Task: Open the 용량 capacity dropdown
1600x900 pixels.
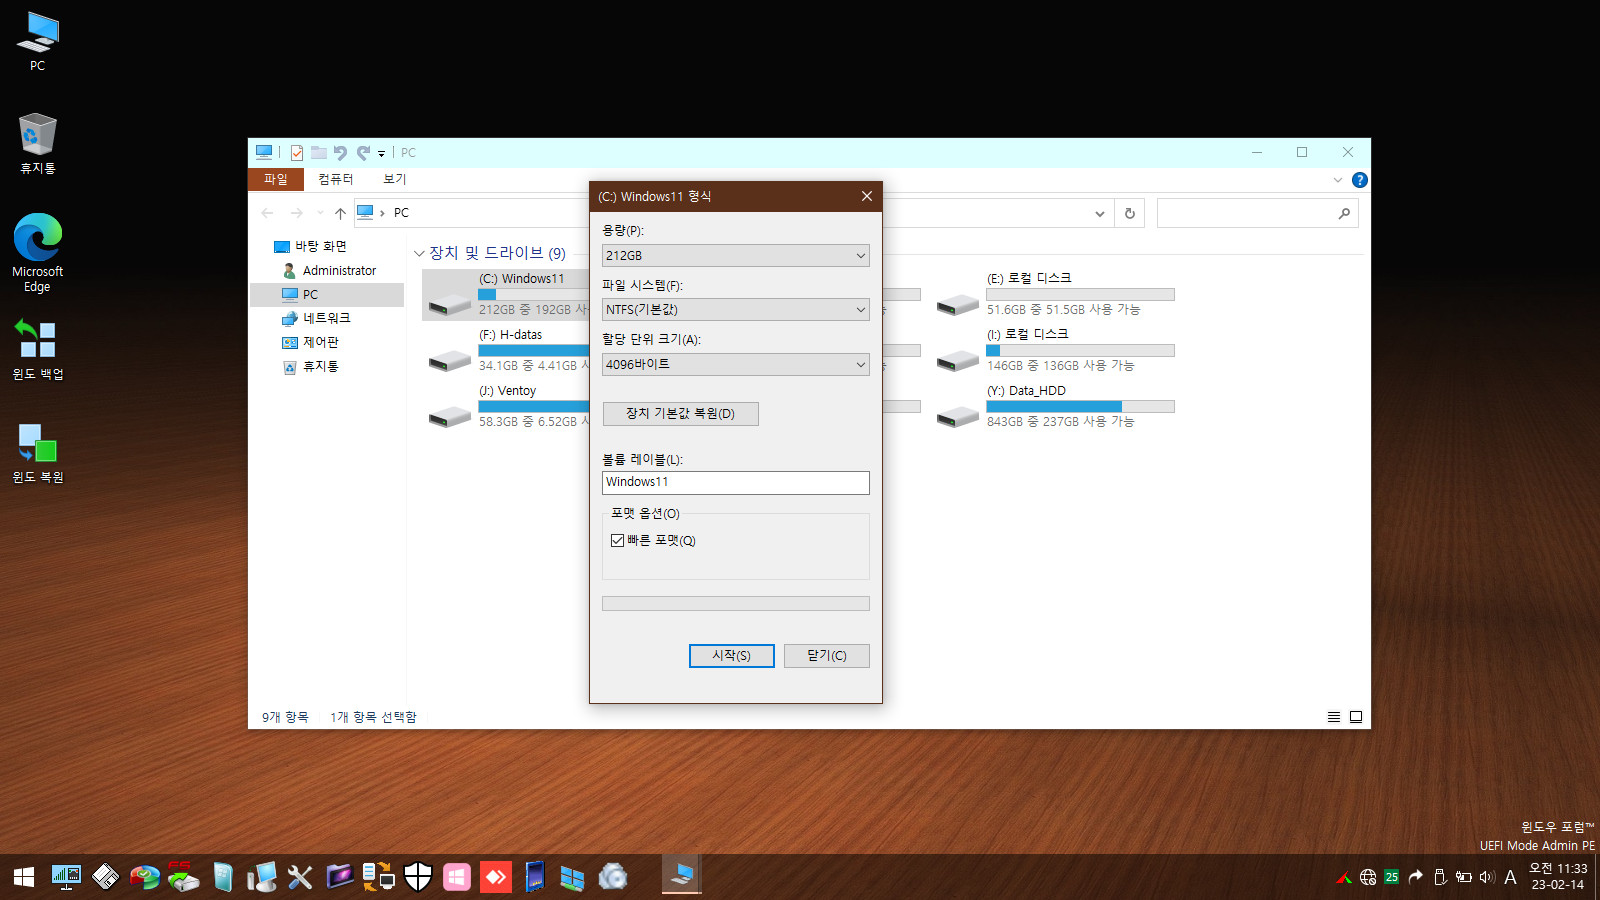Action: click(736, 256)
